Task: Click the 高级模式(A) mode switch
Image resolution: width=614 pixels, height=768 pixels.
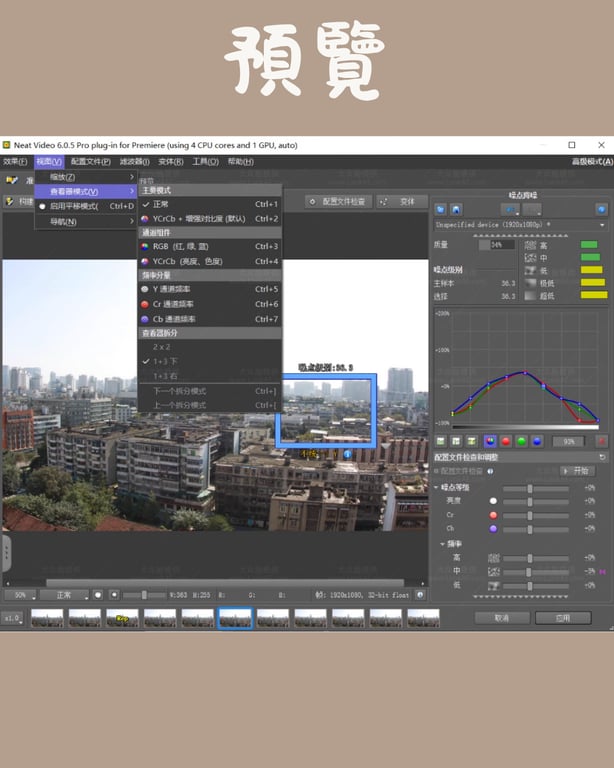Action: [x=592, y=162]
